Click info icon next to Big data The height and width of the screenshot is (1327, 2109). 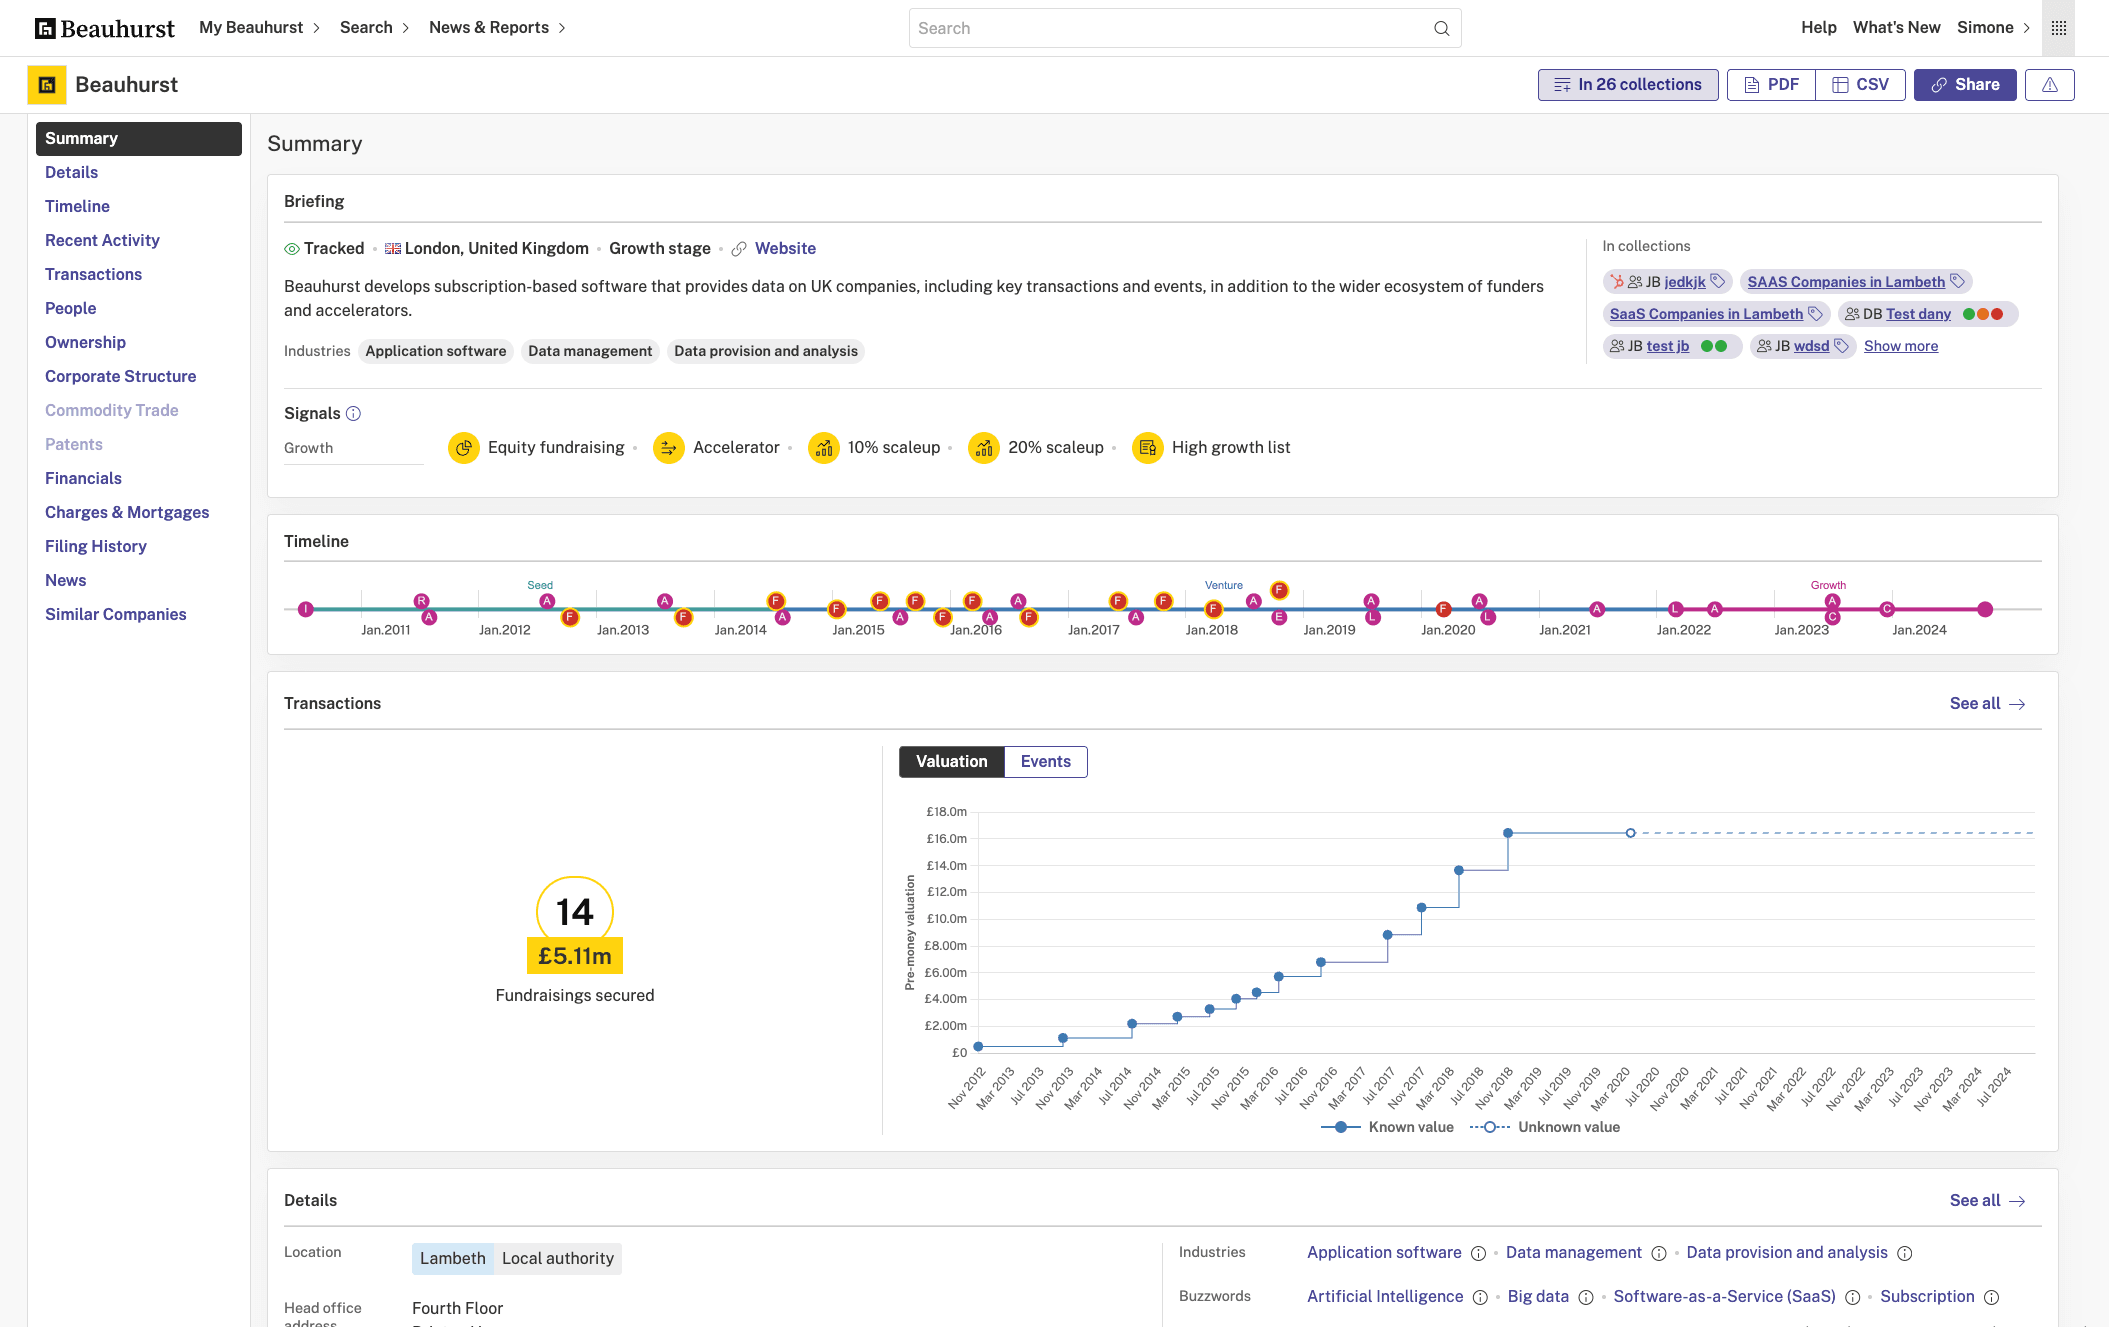[1586, 1298]
